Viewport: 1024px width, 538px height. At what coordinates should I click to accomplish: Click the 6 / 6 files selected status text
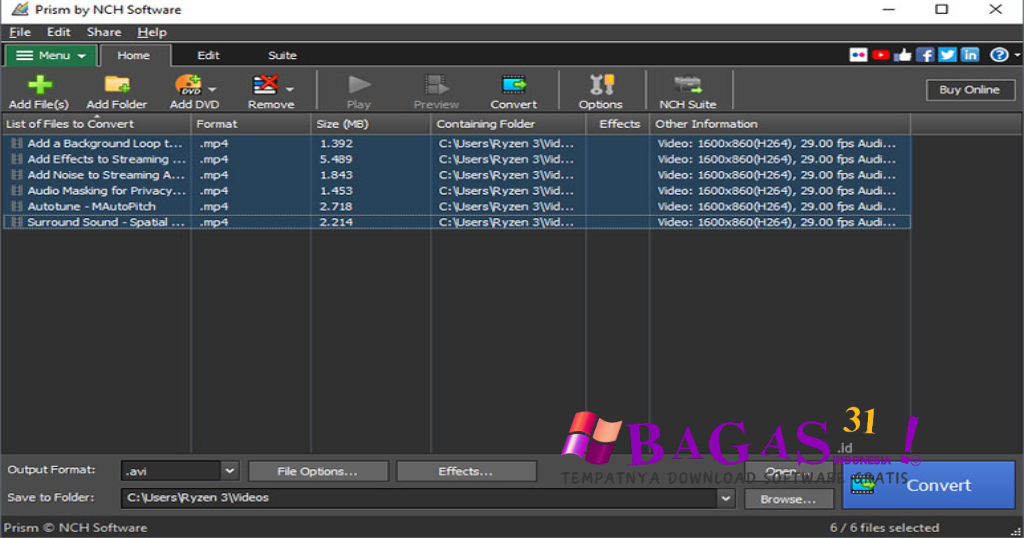[x=884, y=528]
